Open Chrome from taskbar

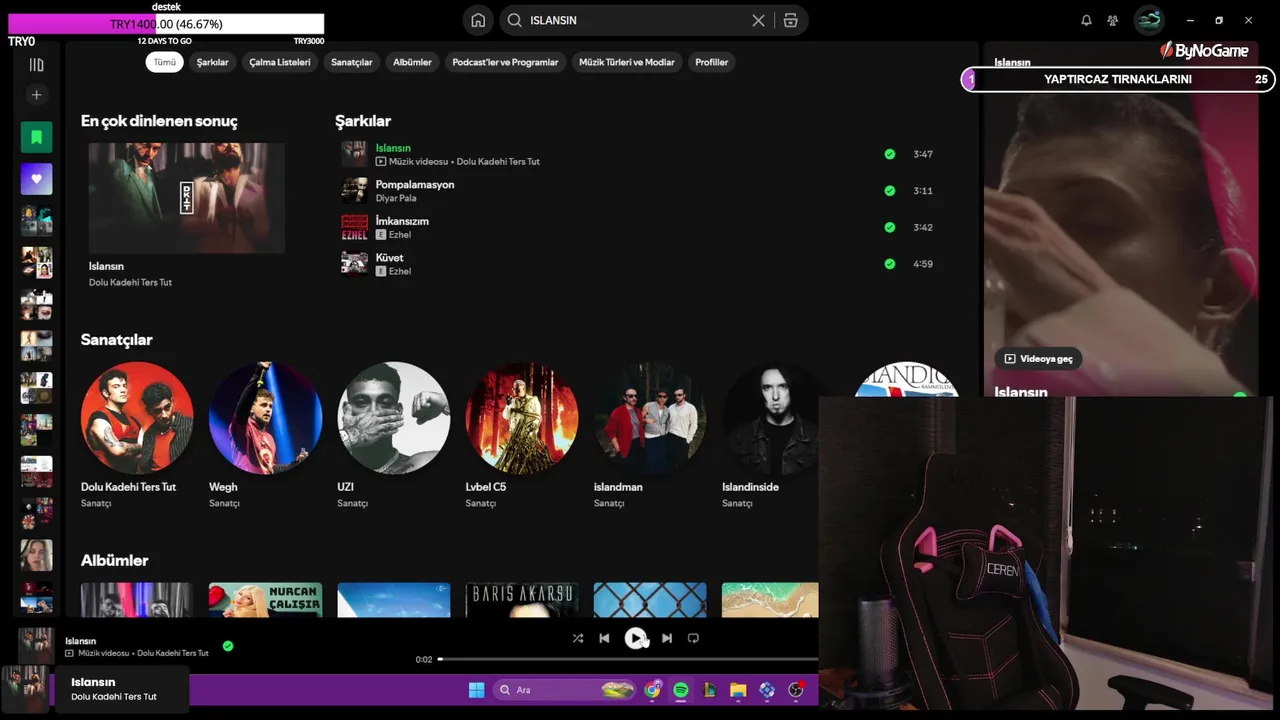point(652,690)
